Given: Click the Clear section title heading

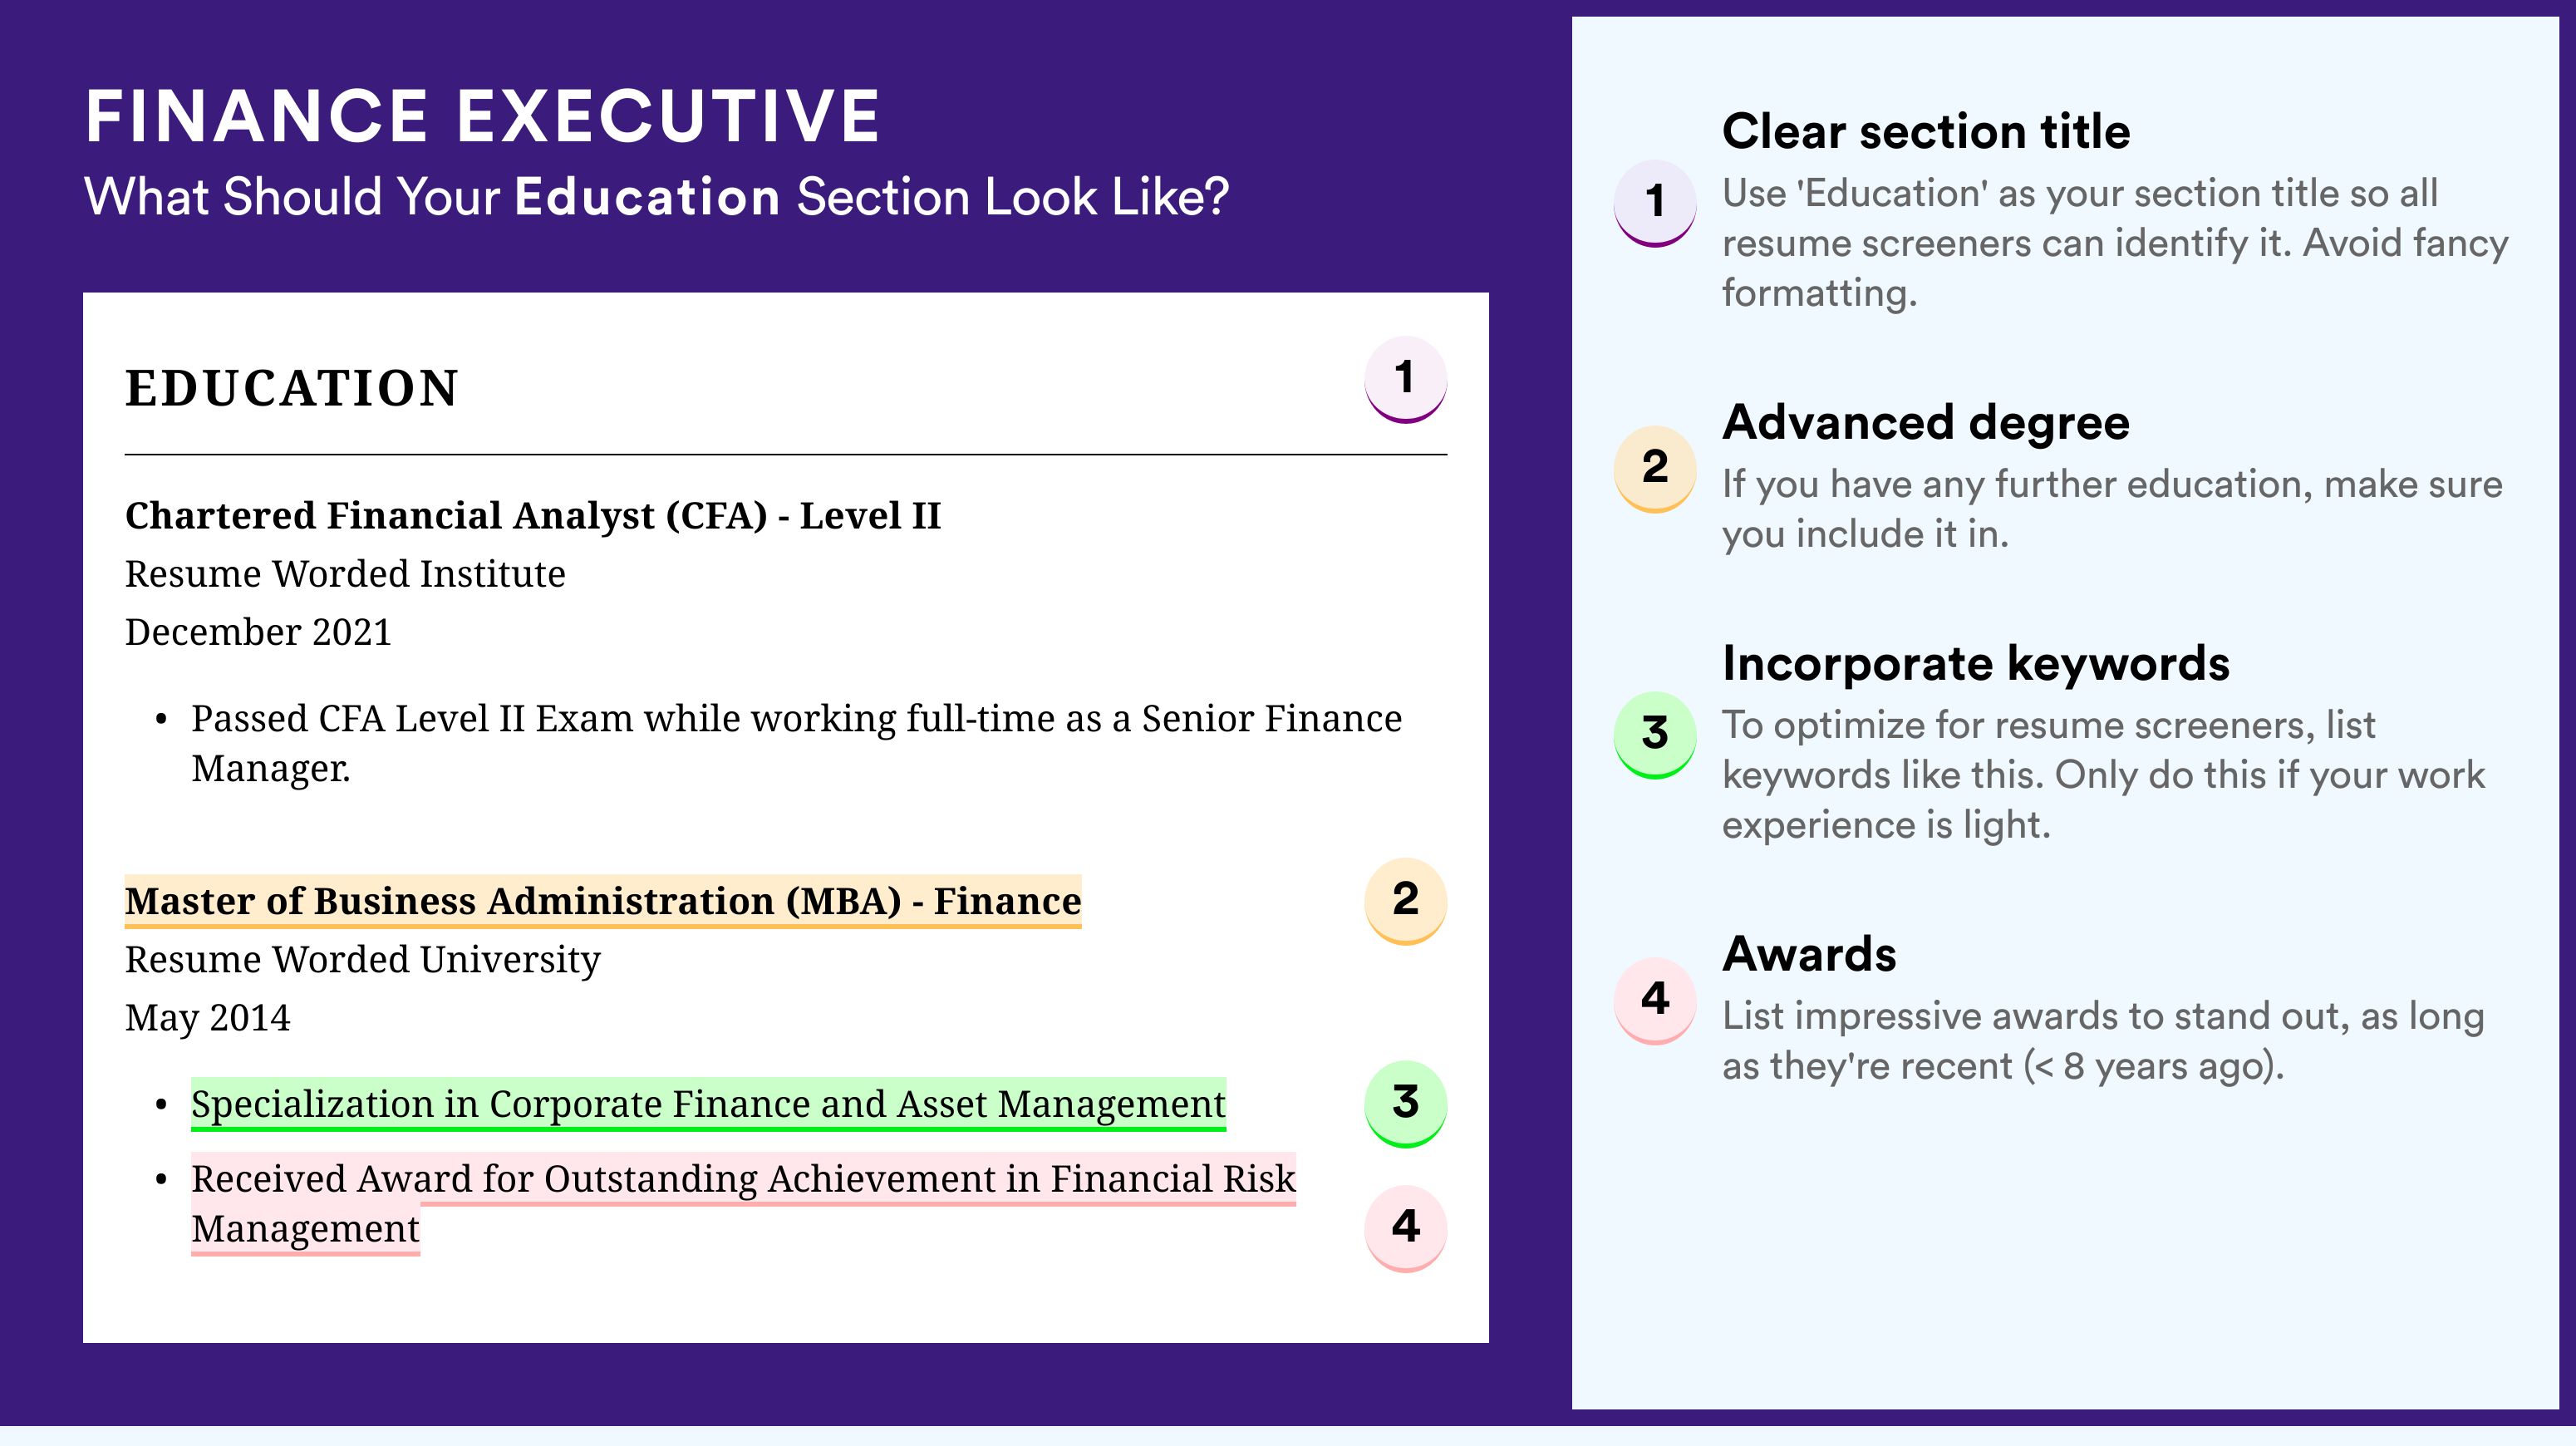Looking at the screenshot, I should point(1926,131).
